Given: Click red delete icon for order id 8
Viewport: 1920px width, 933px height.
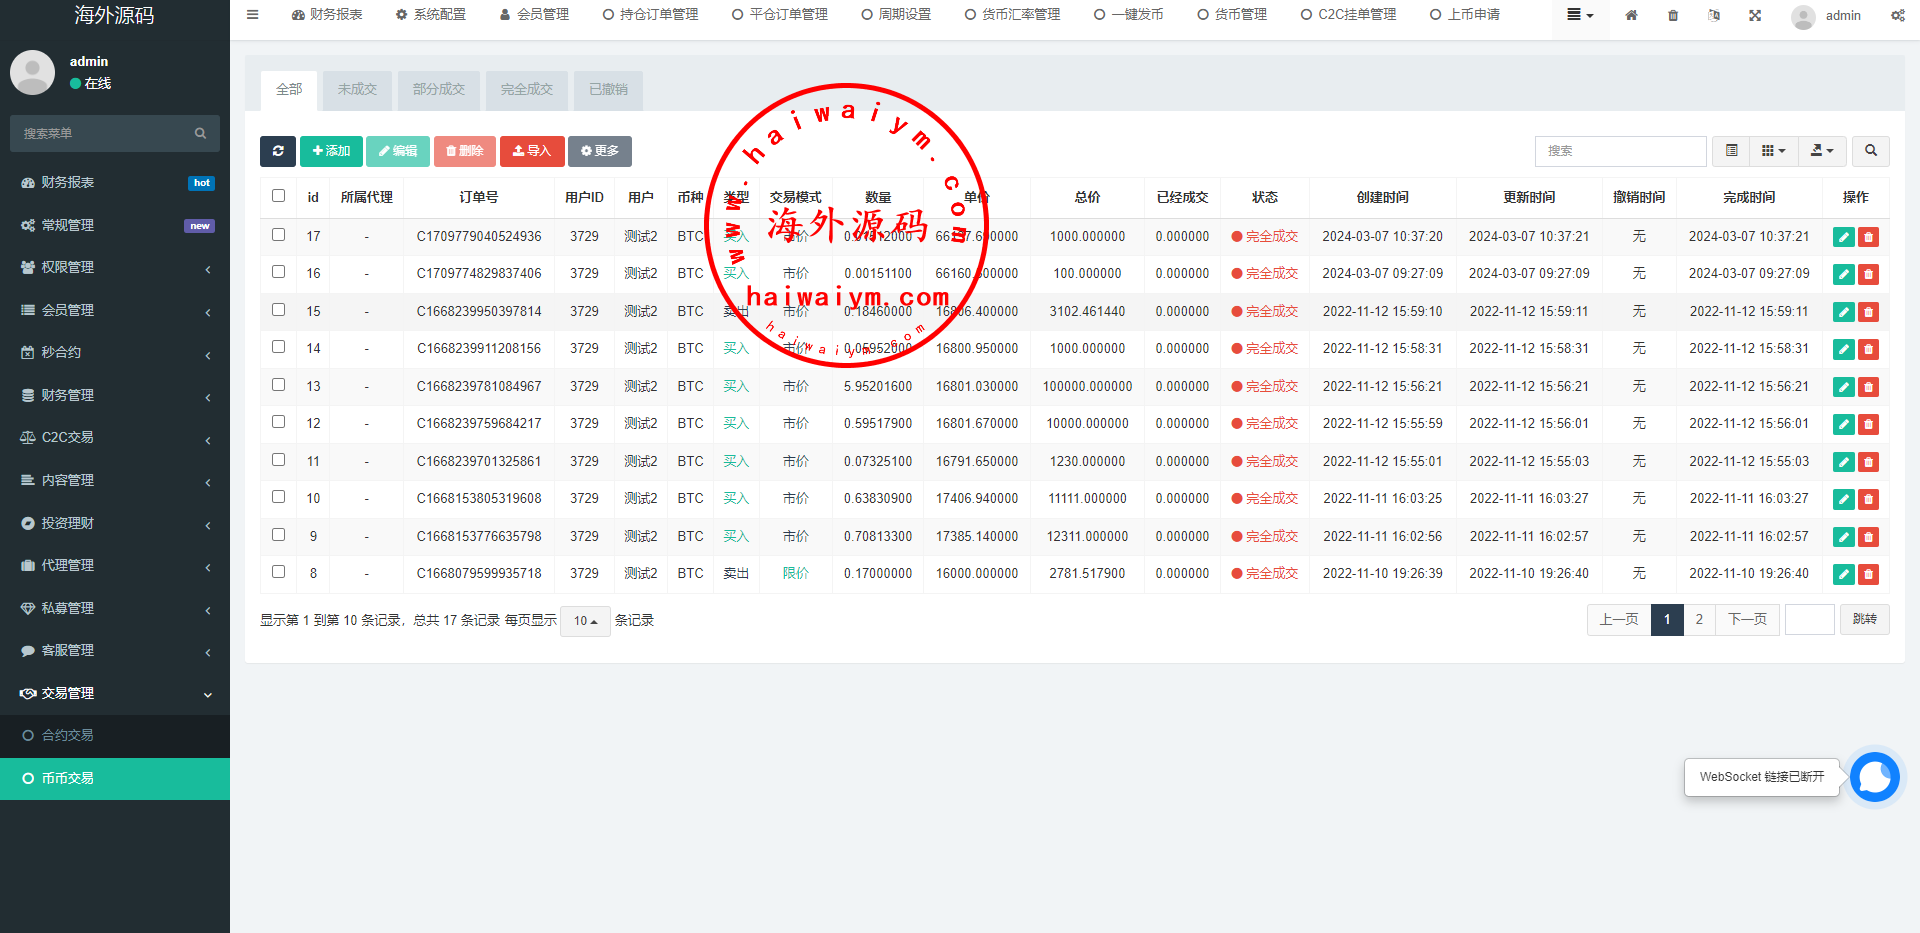Looking at the screenshot, I should click(x=1868, y=574).
